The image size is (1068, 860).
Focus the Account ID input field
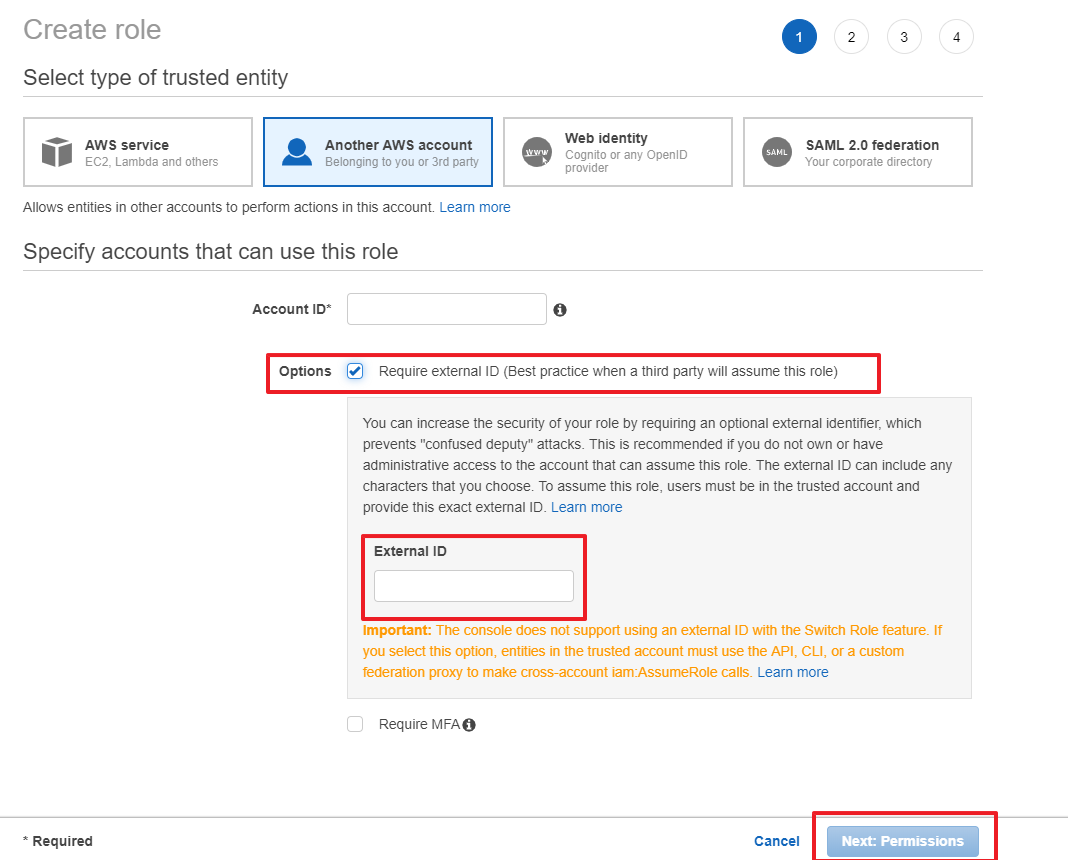(x=446, y=309)
